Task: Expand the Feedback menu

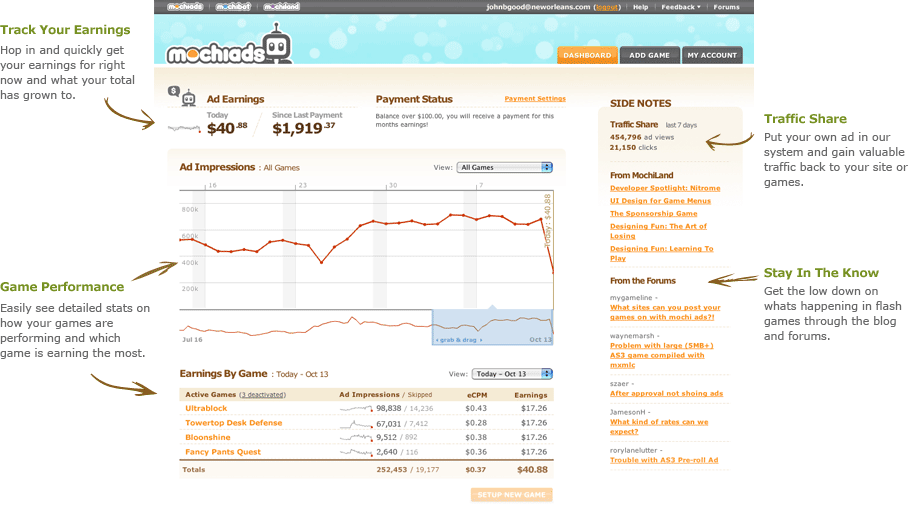Action: 680,7
